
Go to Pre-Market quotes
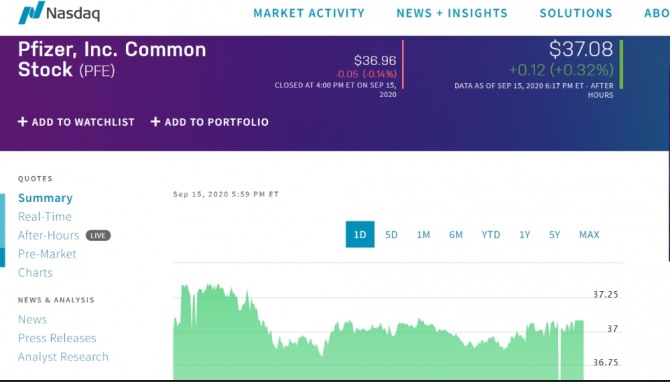pyautogui.click(x=47, y=254)
